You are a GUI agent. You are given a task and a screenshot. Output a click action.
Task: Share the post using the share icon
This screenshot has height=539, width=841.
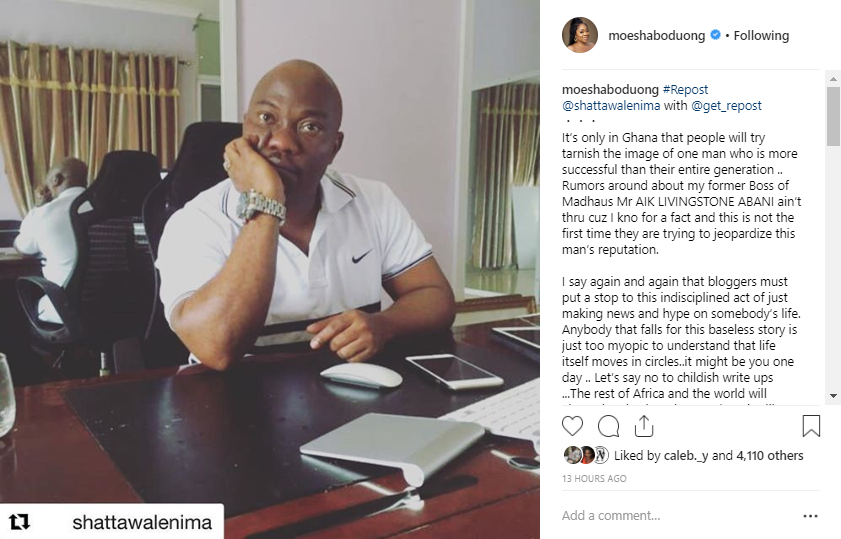(x=644, y=426)
